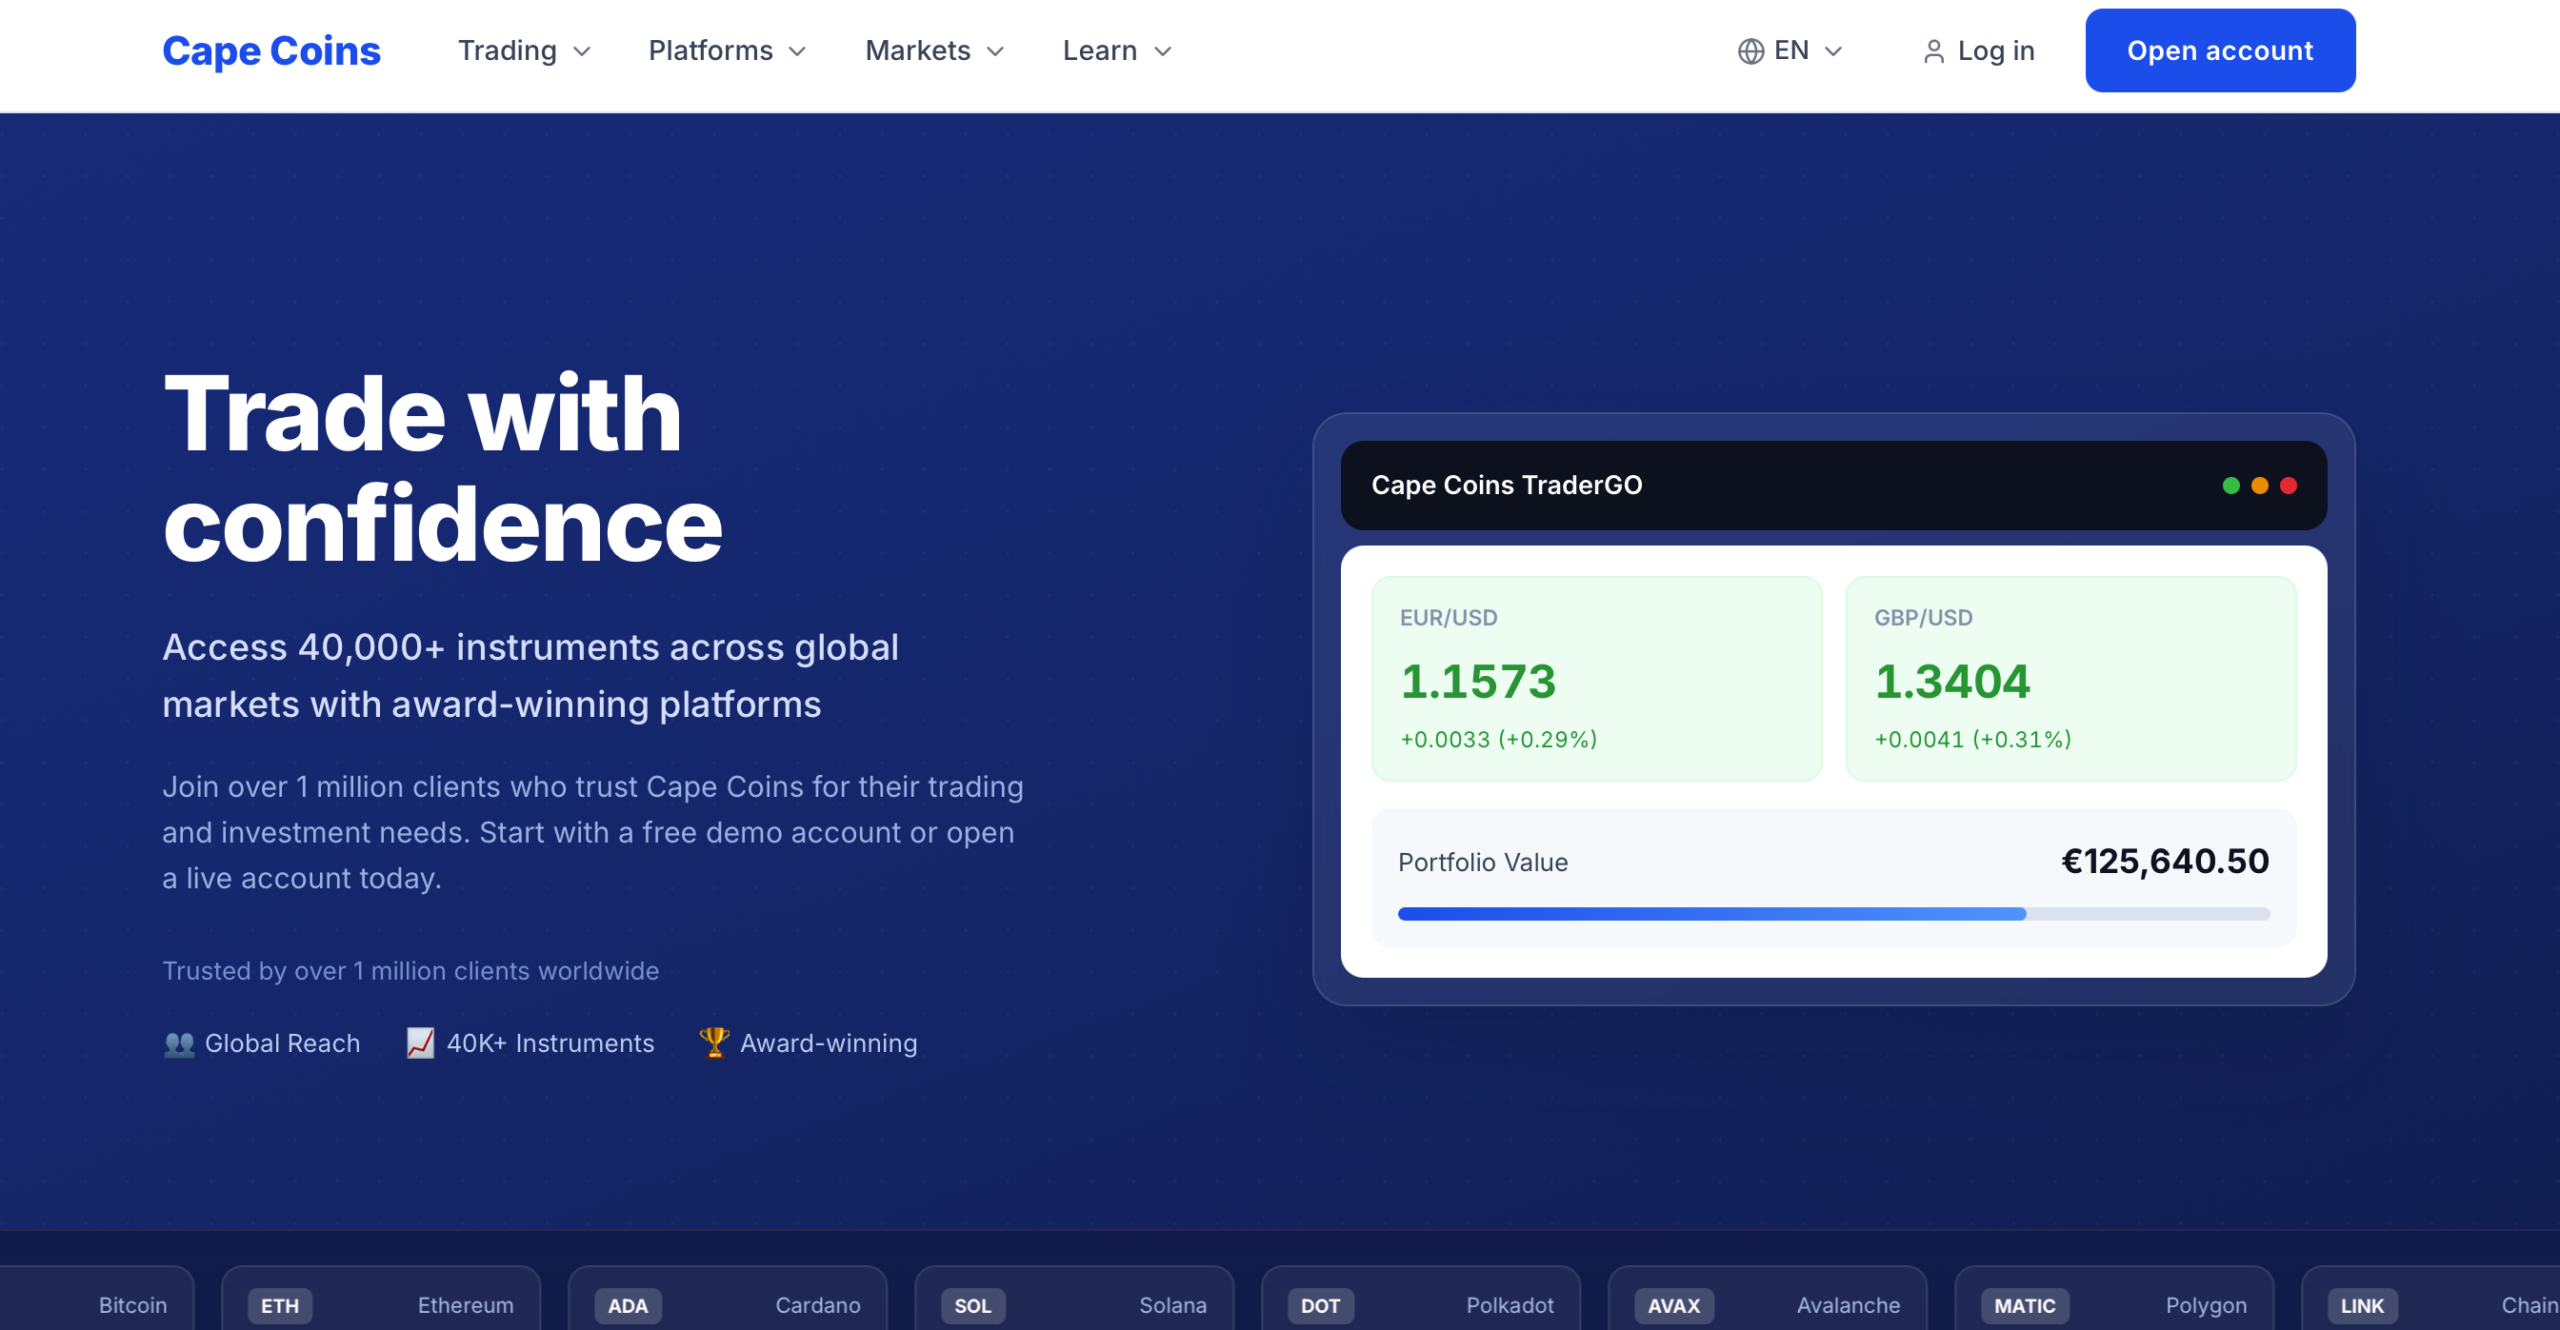2560x1330 pixels.
Task: Select the EUR/USD rate card
Action: tap(1596, 678)
